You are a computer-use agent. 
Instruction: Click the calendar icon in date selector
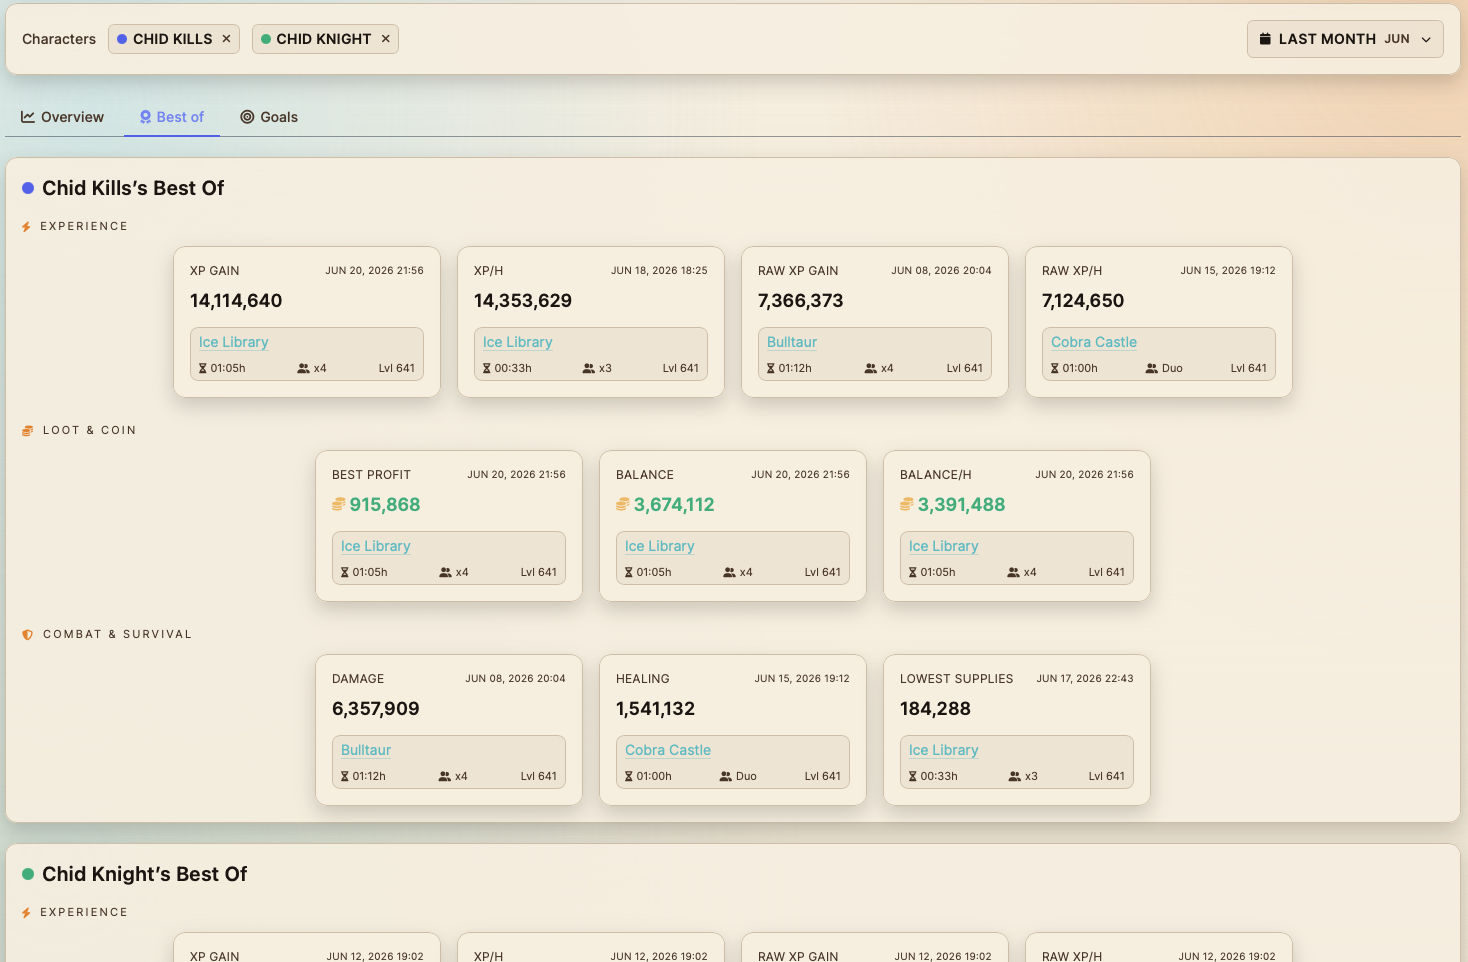click(x=1265, y=39)
